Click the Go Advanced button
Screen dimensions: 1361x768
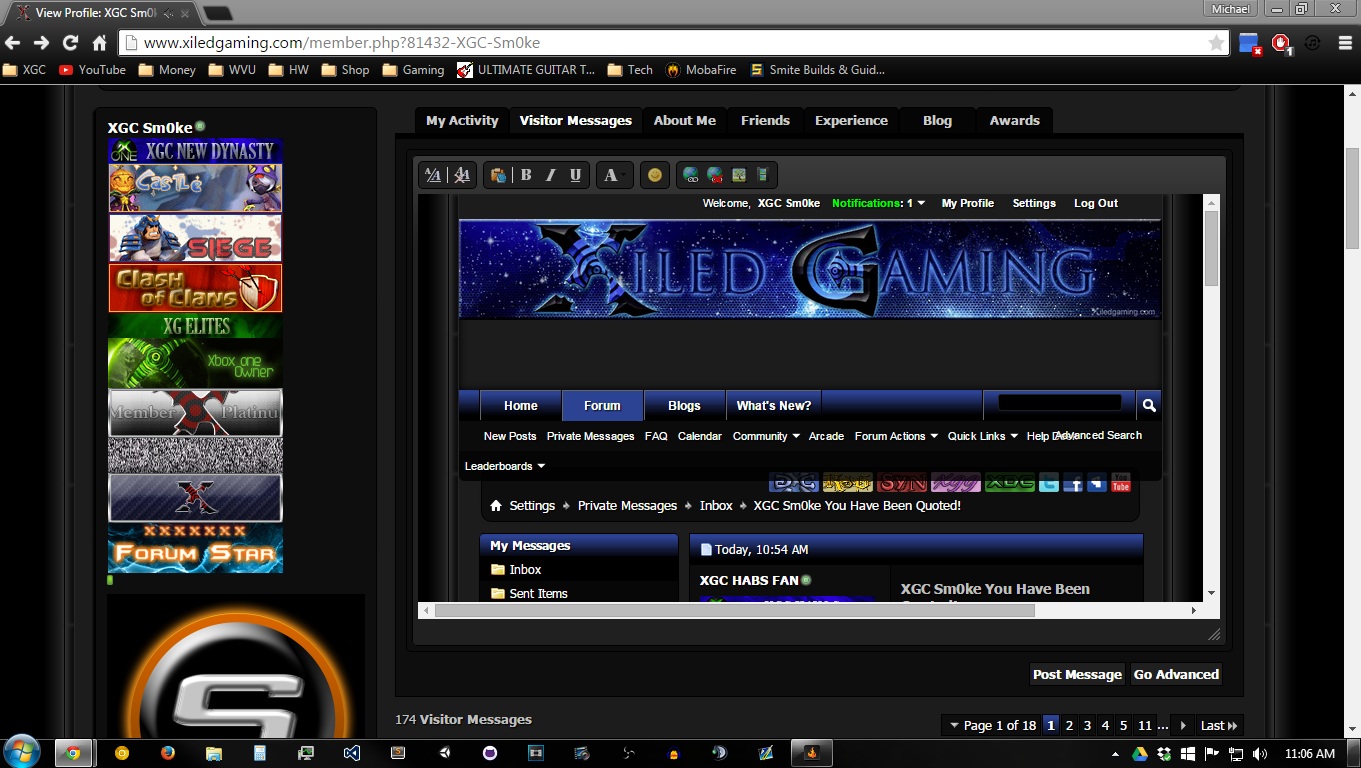[1176, 674]
